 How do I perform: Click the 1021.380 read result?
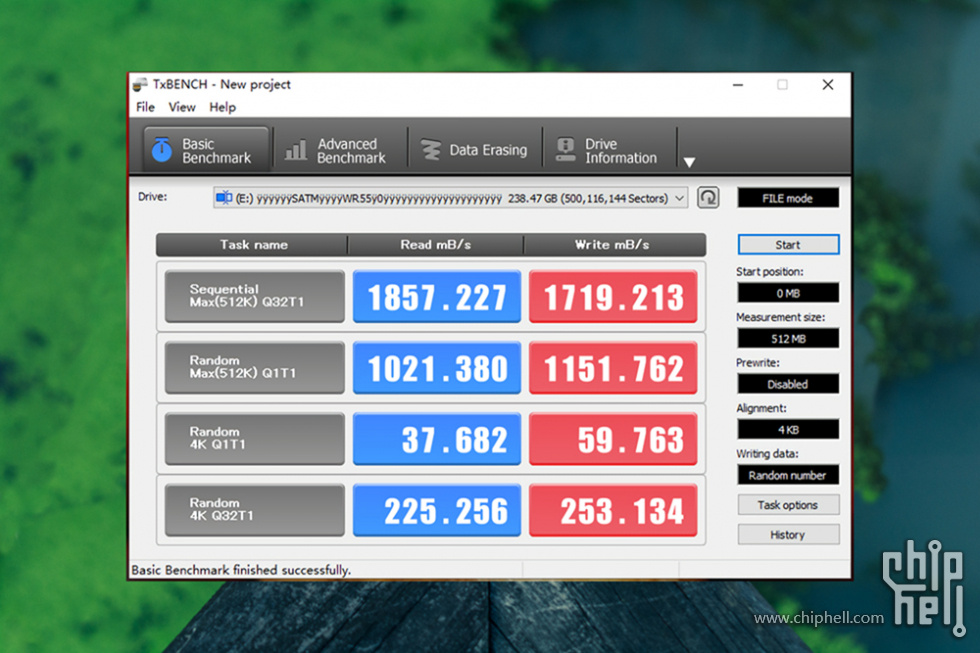[437, 367]
